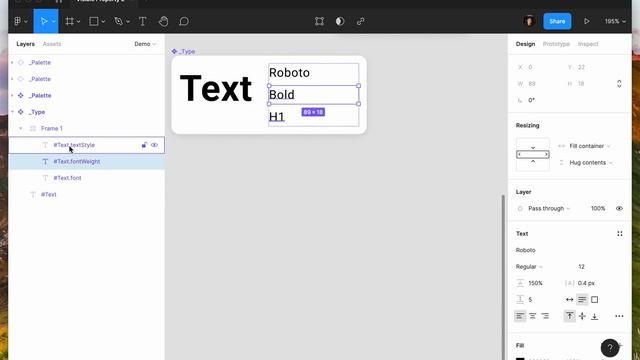Open the Regular font weight dropdown
640x360 pixels.
point(529,267)
